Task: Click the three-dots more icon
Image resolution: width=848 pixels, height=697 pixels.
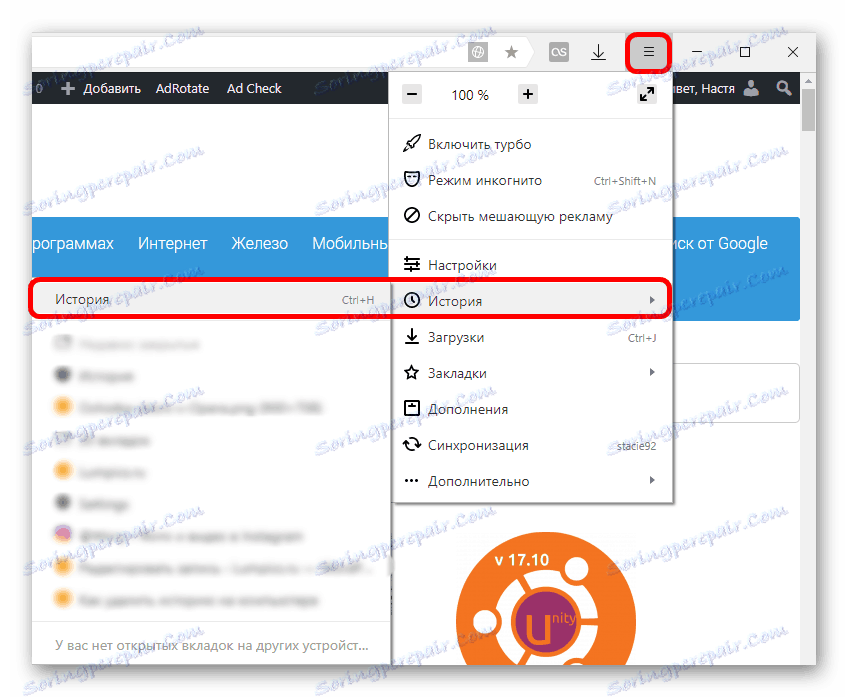Action: coord(412,481)
